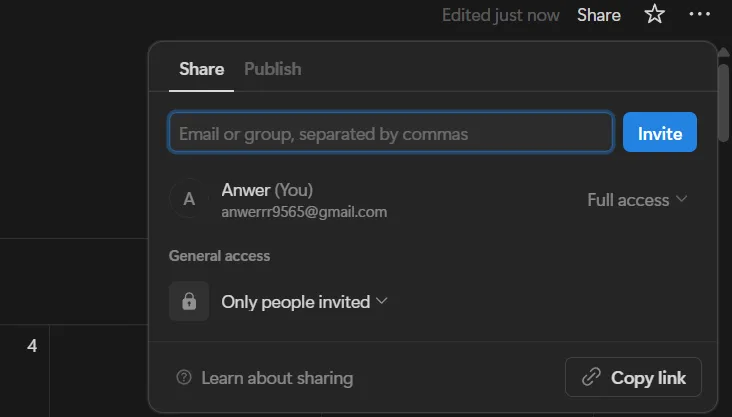Click the anwerrr9565@gmail.com user row
Screen dimensions: 732x417
(428, 200)
